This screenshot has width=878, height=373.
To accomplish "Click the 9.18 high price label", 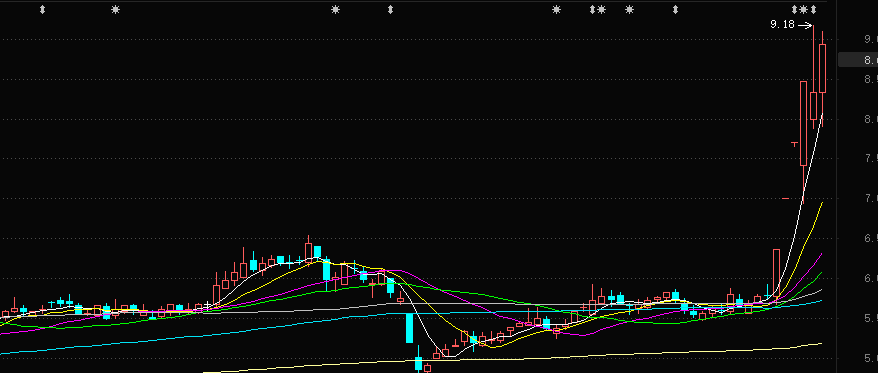I will click(x=782, y=25).
